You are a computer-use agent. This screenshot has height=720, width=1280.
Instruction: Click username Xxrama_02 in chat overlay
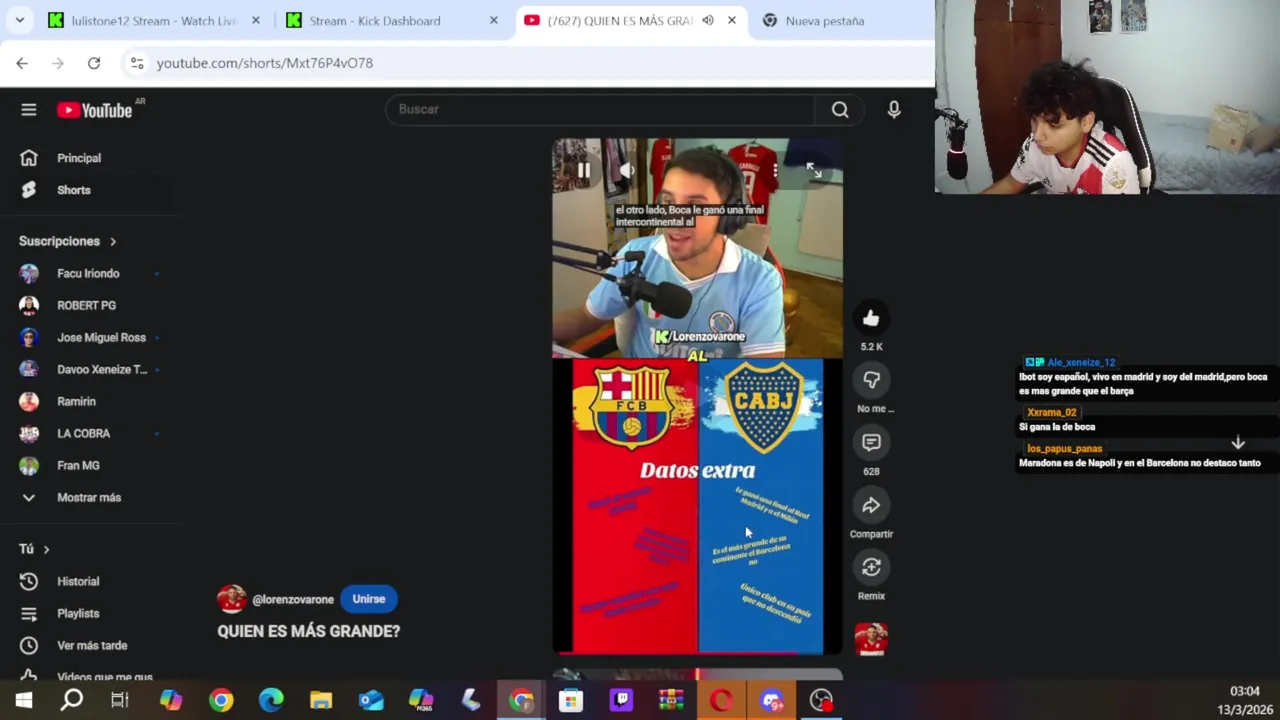tap(1052, 412)
